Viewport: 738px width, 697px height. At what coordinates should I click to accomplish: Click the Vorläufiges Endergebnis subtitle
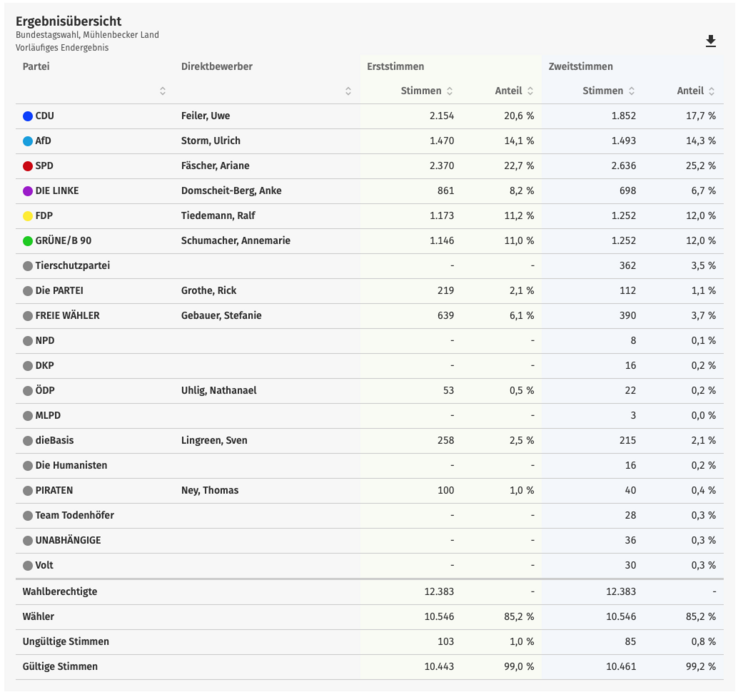[62, 48]
